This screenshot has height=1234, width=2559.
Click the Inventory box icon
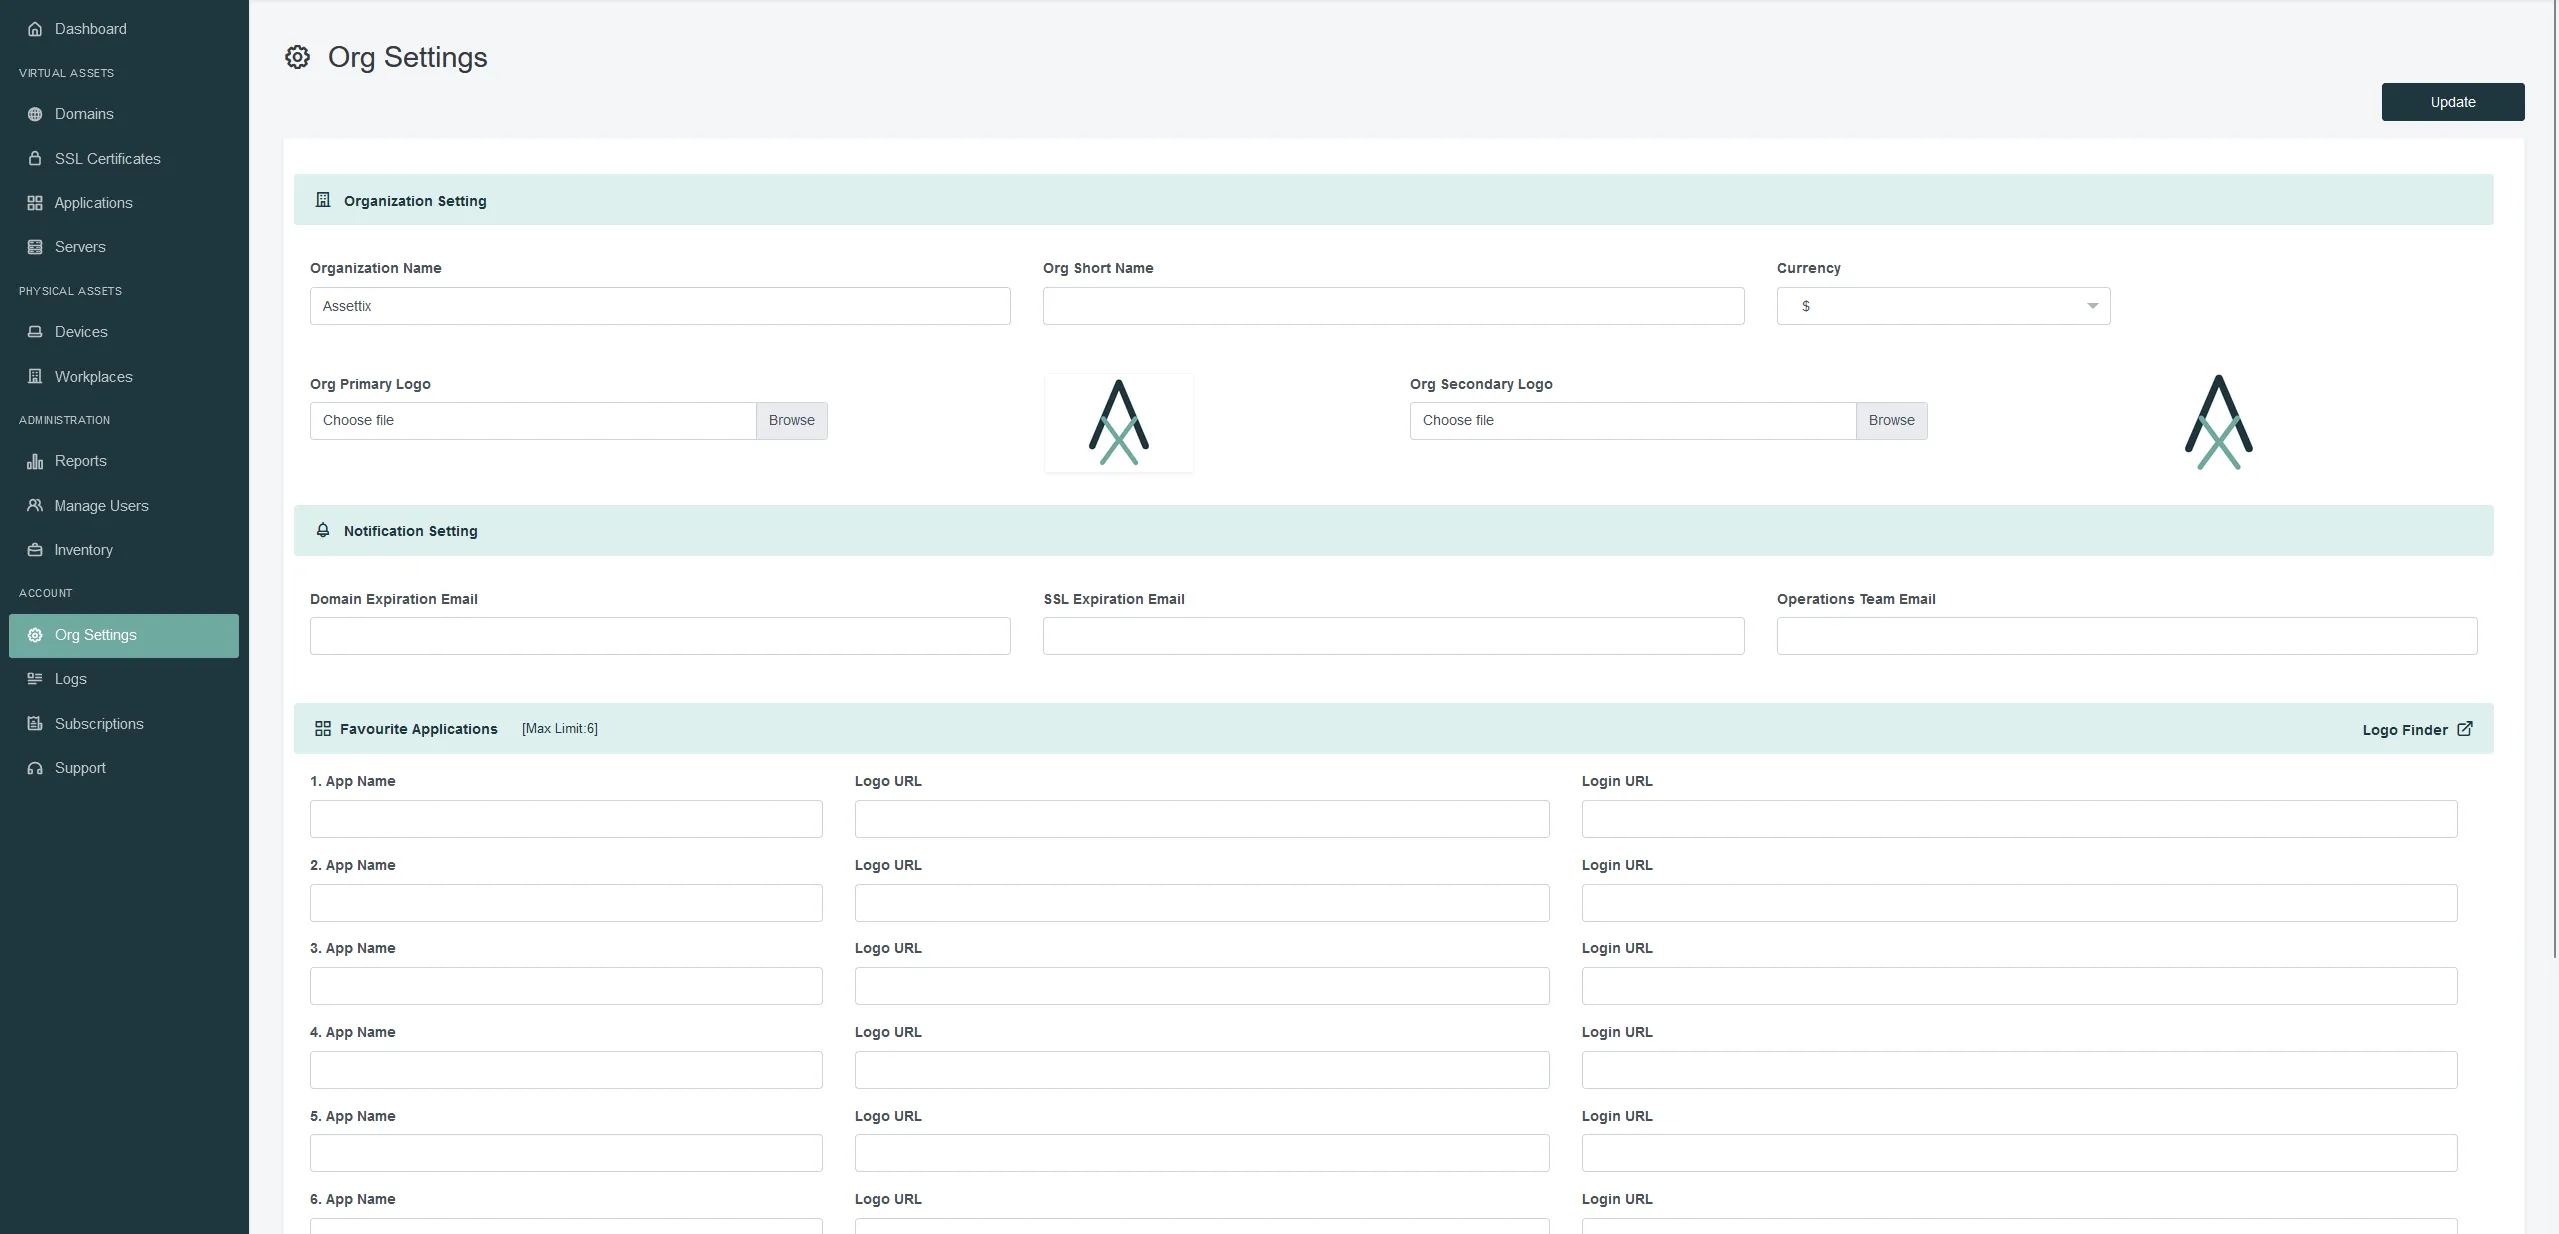pyautogui.click(x=35, y=550)
